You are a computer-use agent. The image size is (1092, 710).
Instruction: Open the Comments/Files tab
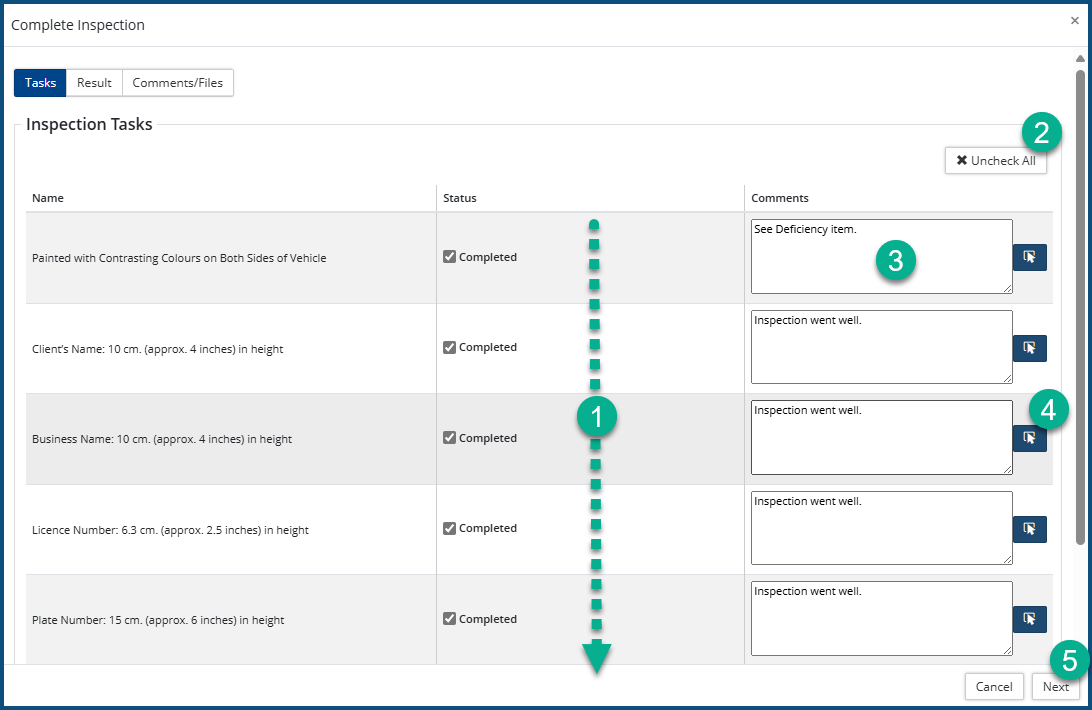coord(178,83)
